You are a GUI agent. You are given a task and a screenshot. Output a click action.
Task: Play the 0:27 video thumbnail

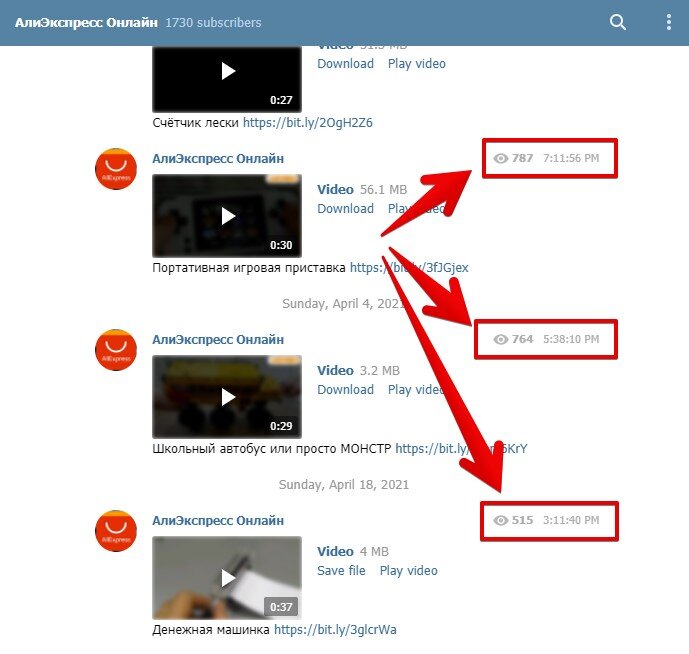click(227, 79)
